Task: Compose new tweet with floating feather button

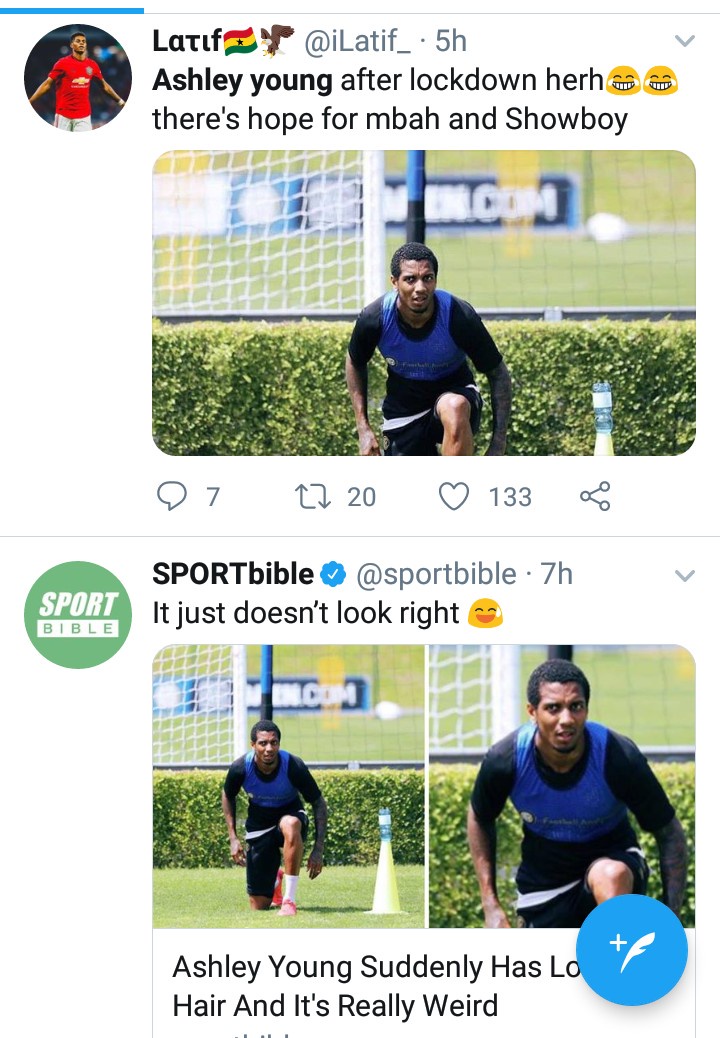Action: point(632,950)
